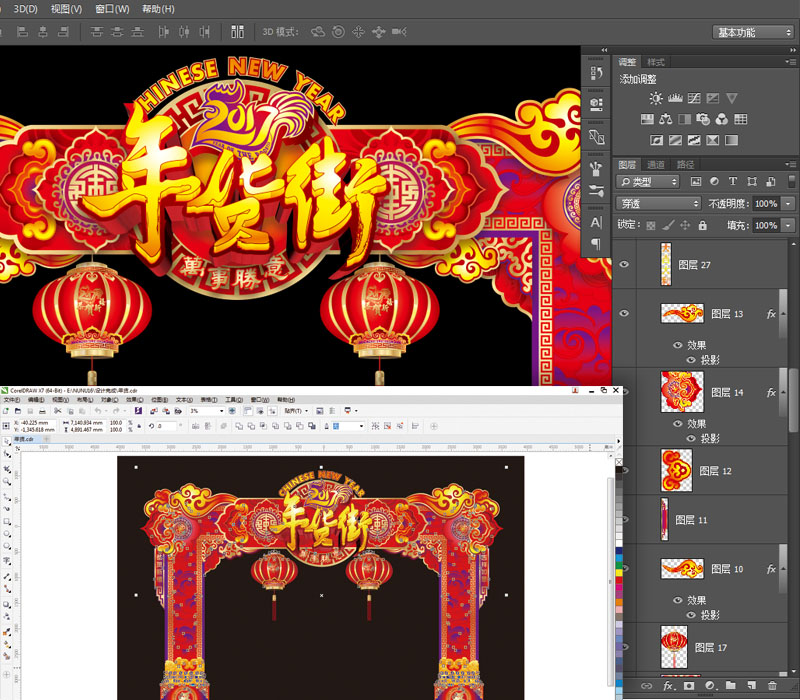Open the Character panel icon

pyautogui.click(x=596, y=222)
